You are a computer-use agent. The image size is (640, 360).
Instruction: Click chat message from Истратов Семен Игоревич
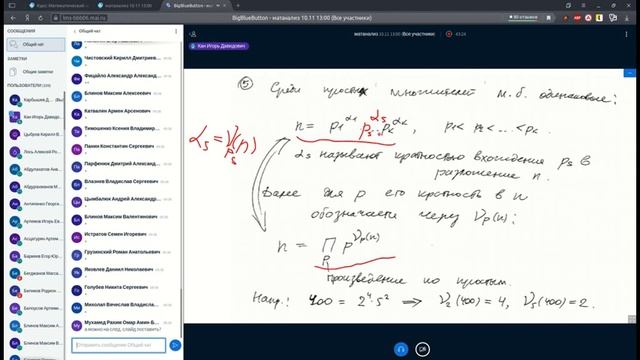coord(122,236)
